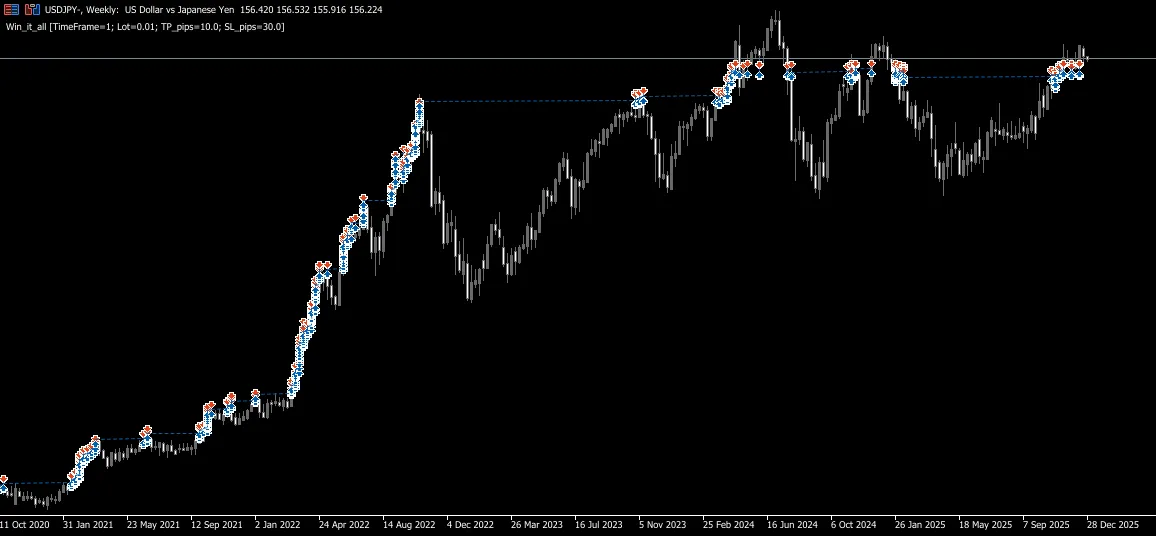Click the open price value 156.420
The image size is (1156, 536).
257,10
